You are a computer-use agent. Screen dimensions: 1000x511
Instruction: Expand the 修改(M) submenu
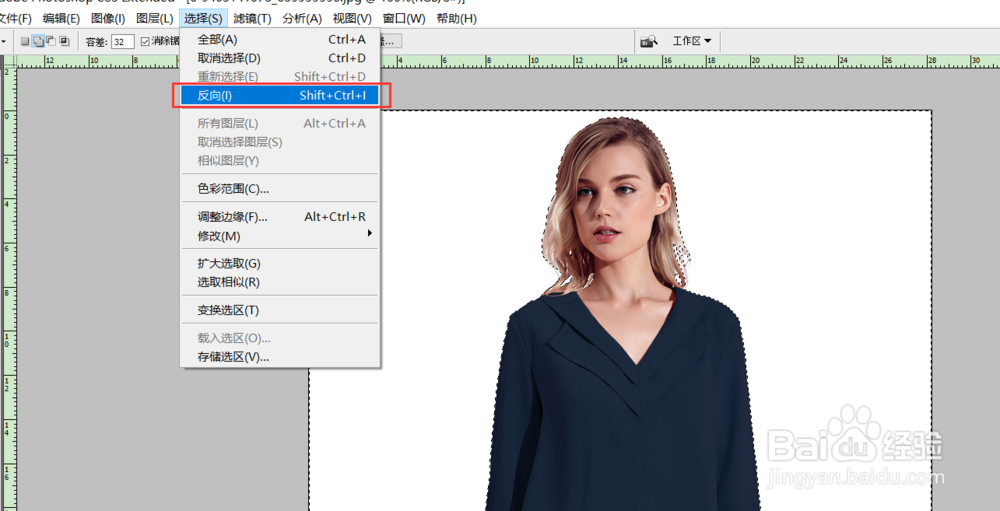tap(281, 236)
